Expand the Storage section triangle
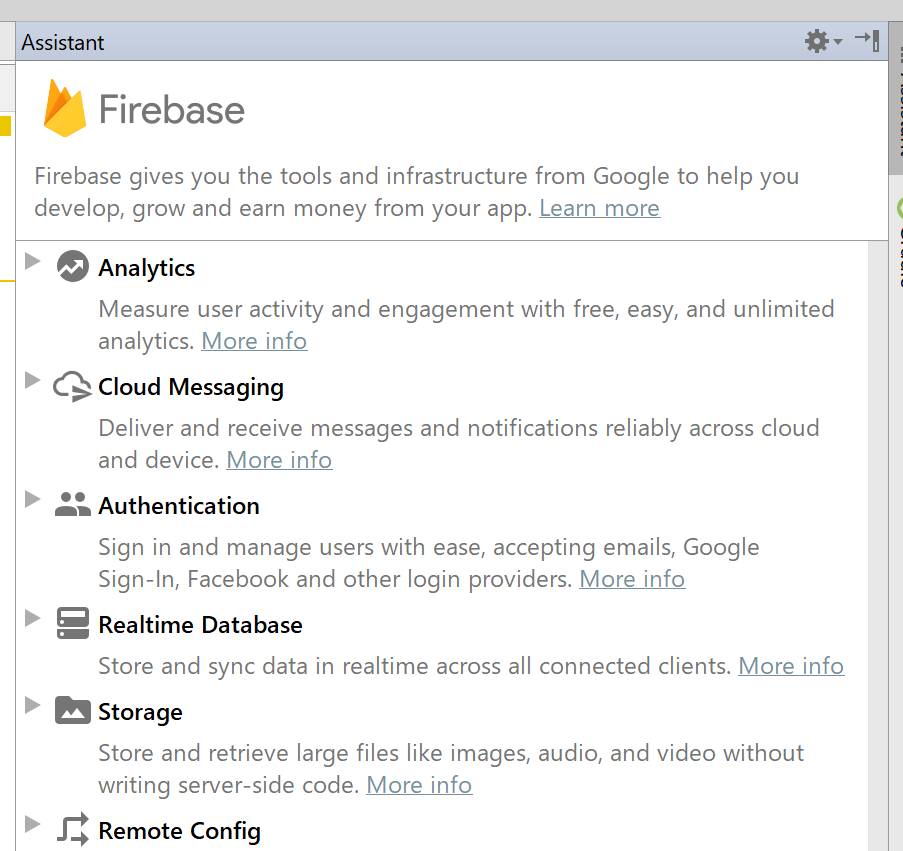This screenshot has width=903, height=851. [x=33, y=705]
